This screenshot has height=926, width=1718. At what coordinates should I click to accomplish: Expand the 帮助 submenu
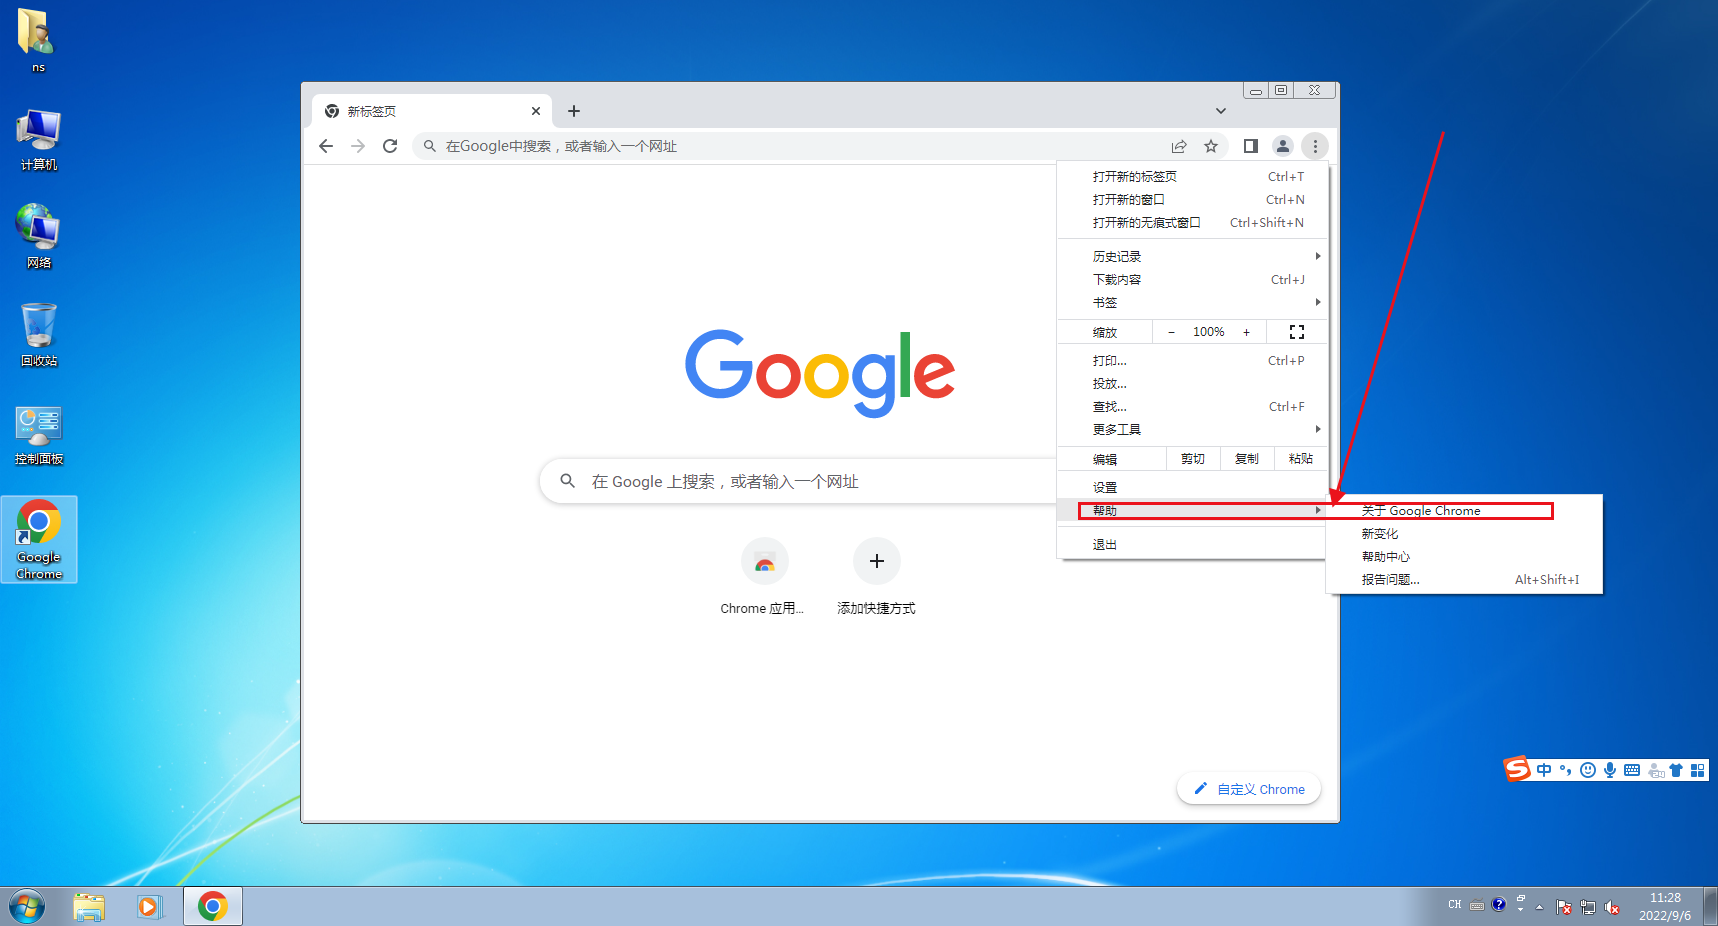click(1192, 511)
